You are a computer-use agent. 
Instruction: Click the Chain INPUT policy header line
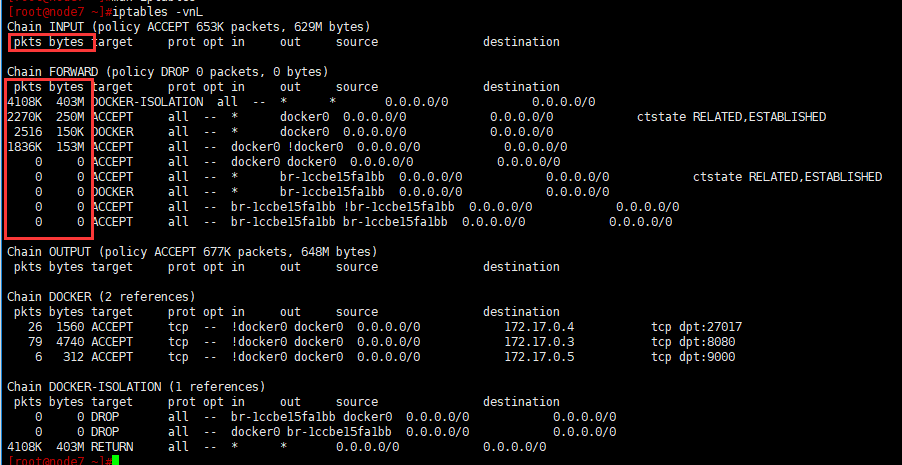coord(188,26)
